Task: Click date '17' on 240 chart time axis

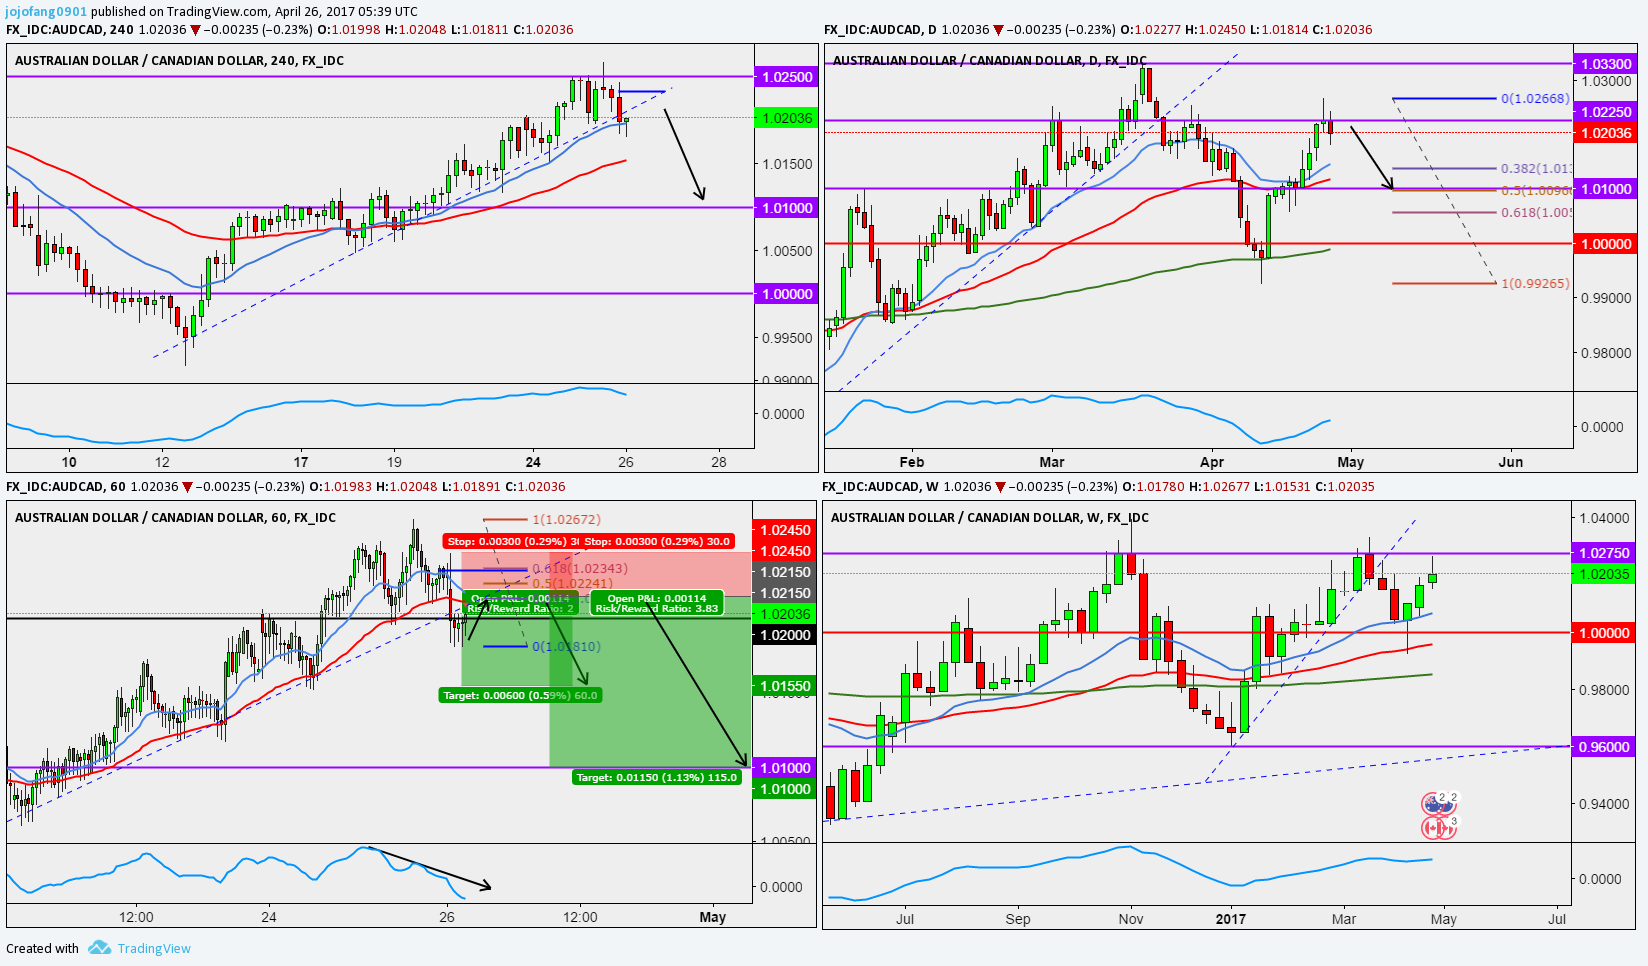Action: pos(301,462)
